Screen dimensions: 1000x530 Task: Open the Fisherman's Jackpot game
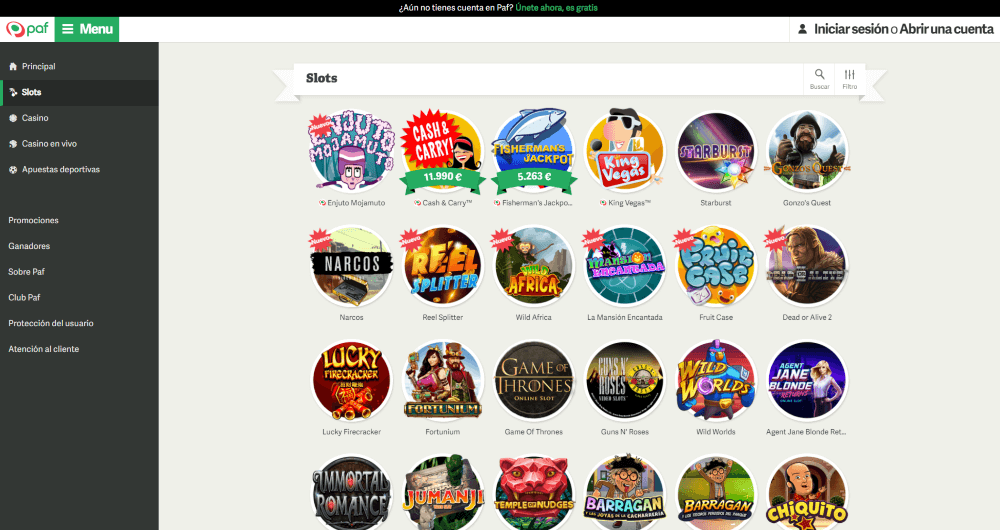[x=534, y=152]
